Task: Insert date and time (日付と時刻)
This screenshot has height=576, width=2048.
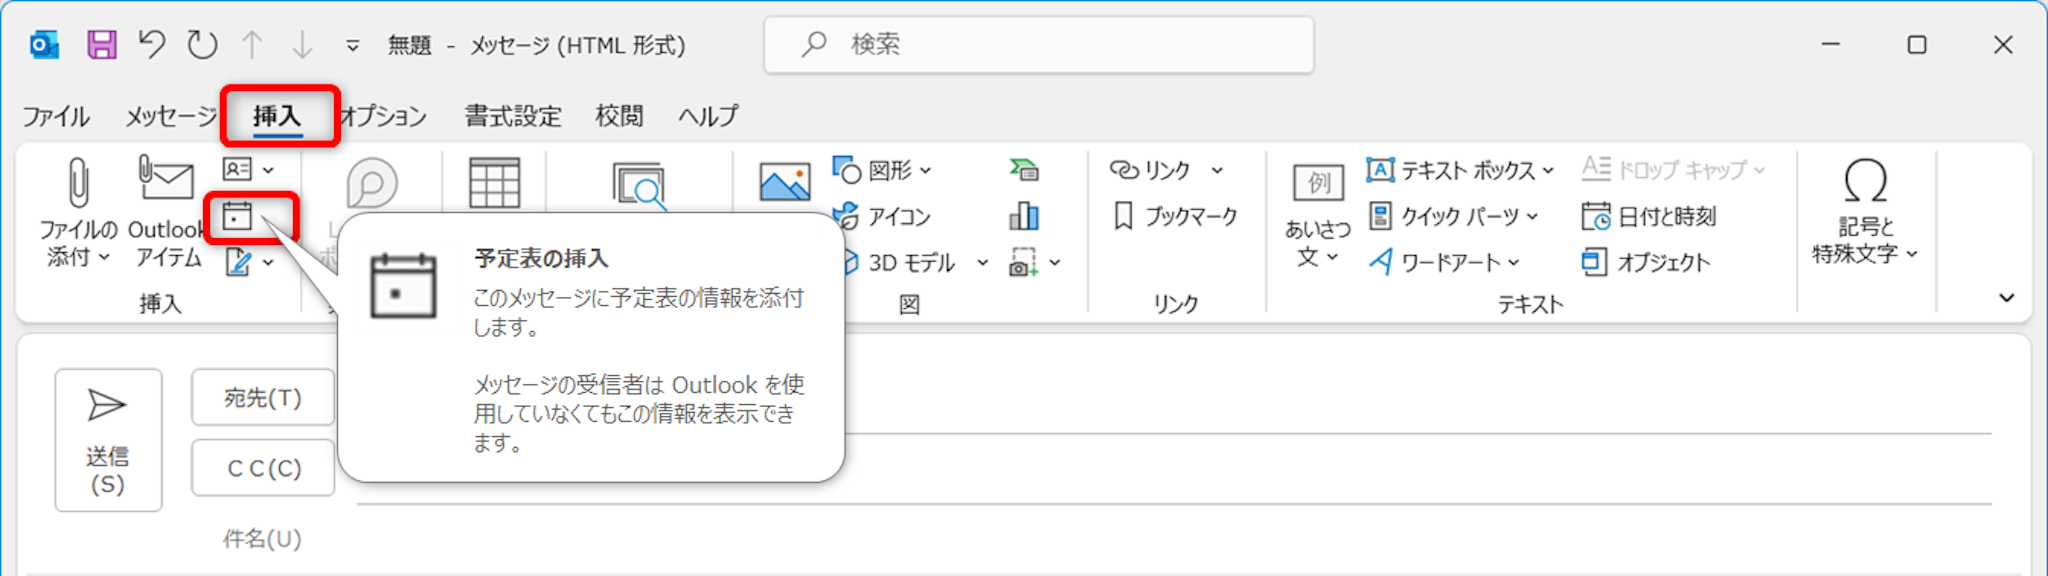Action: [1648, 216]
